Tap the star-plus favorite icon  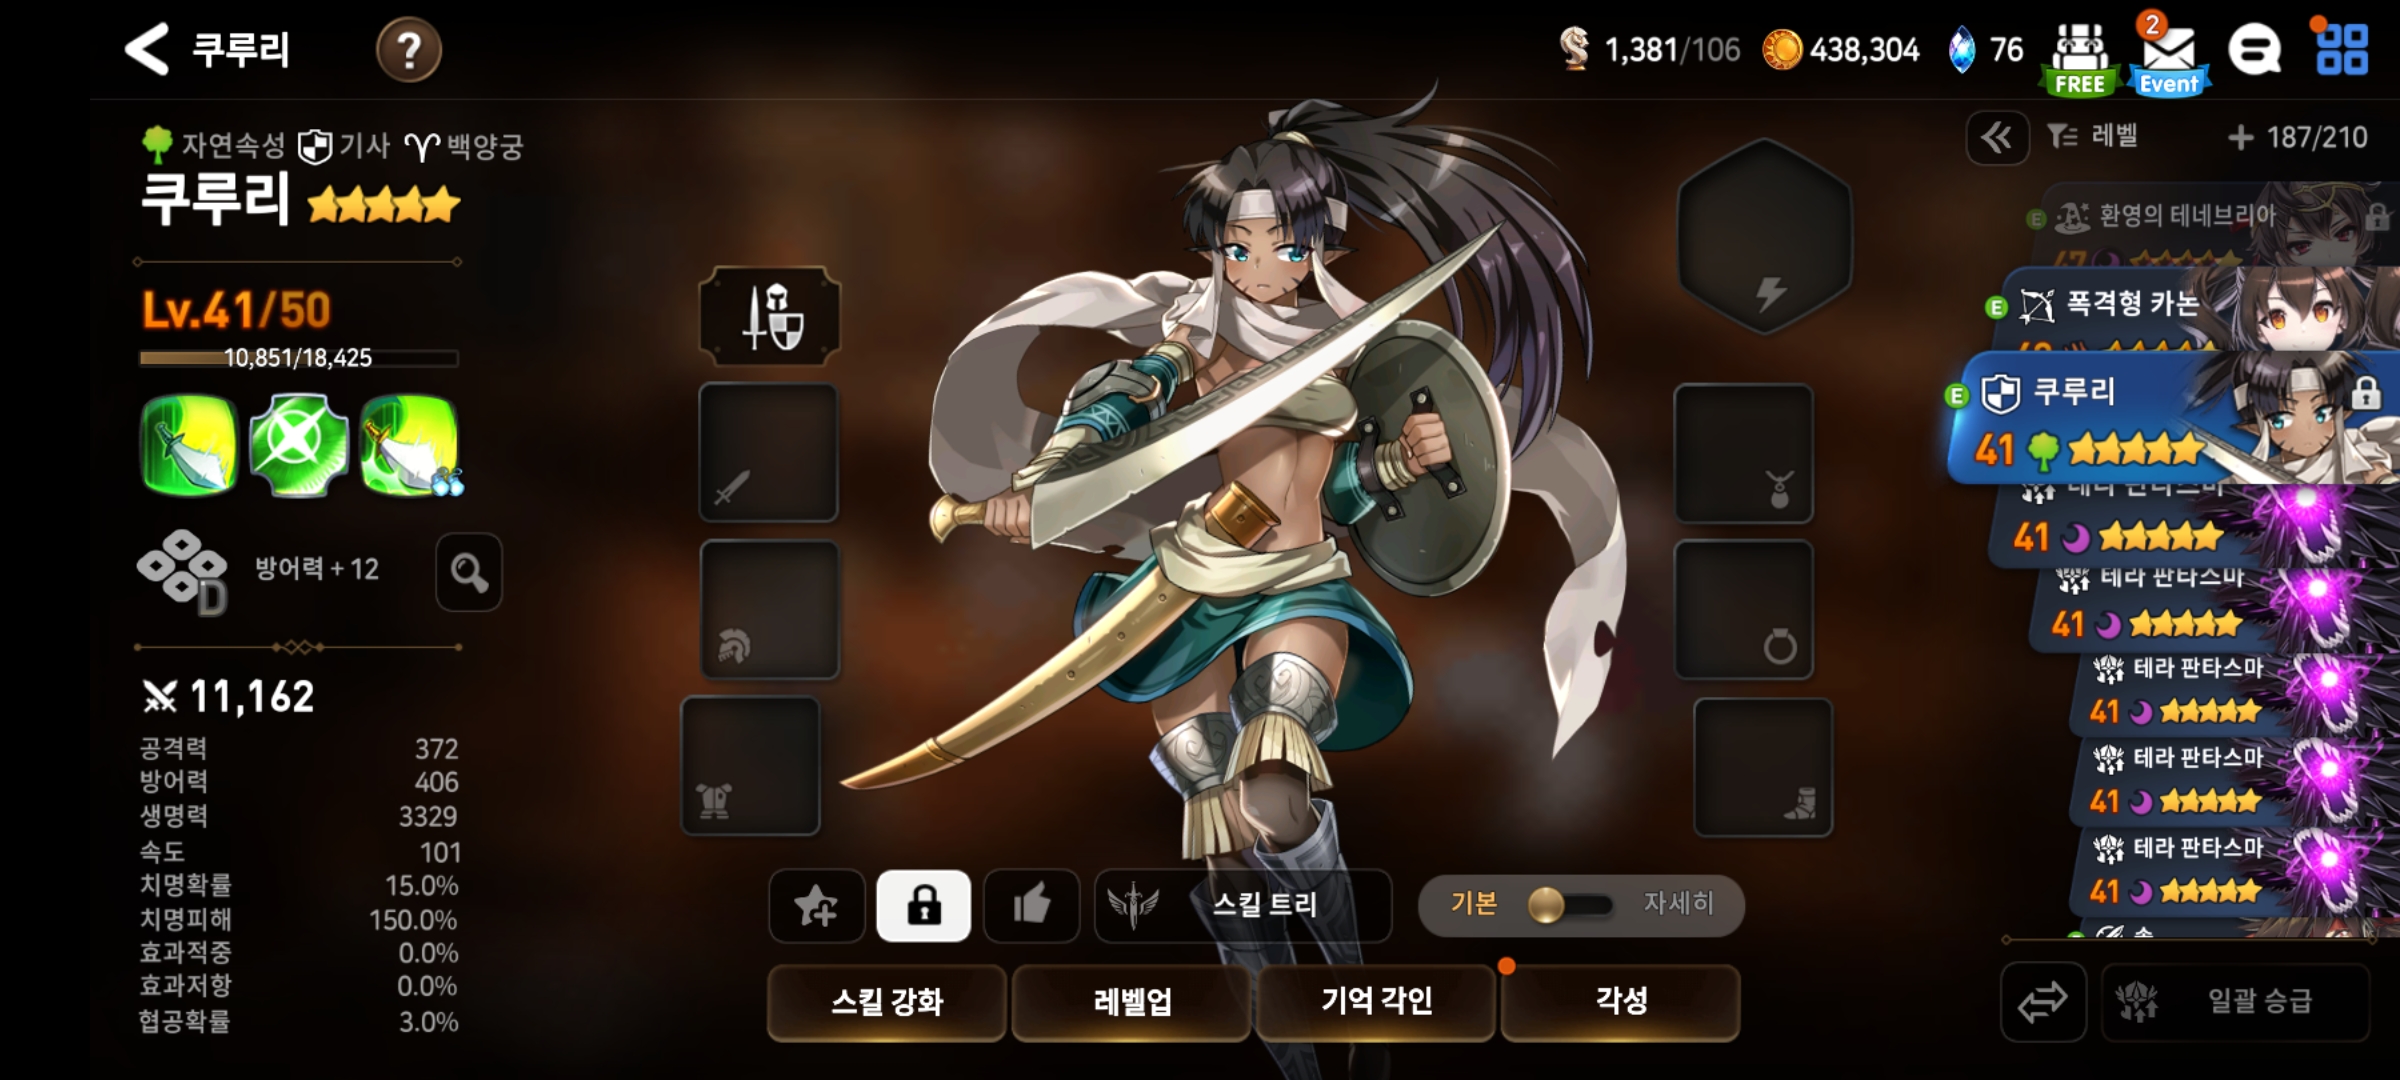coord(816,906)
